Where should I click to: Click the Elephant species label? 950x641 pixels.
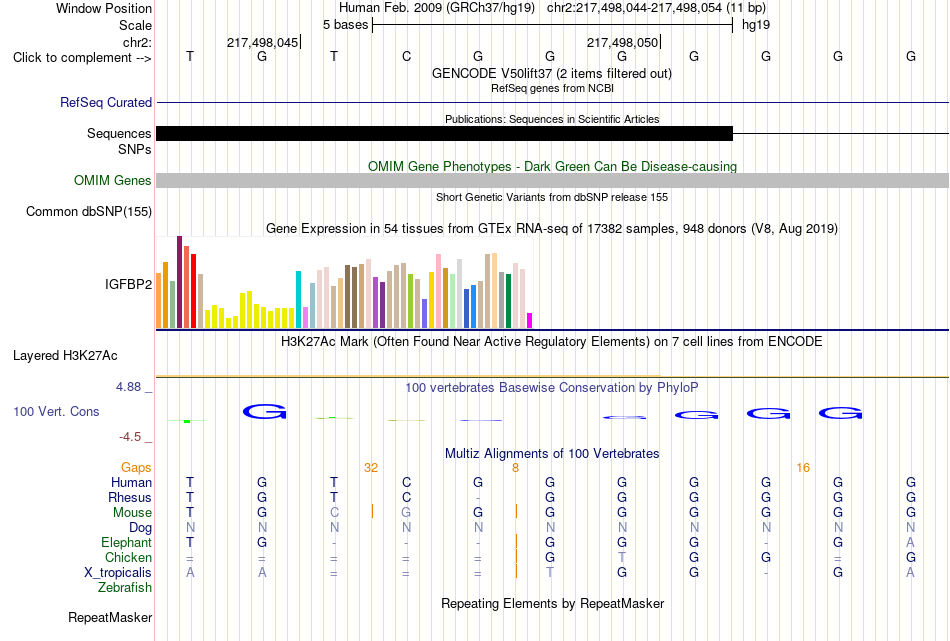click(x=126, y=542)
